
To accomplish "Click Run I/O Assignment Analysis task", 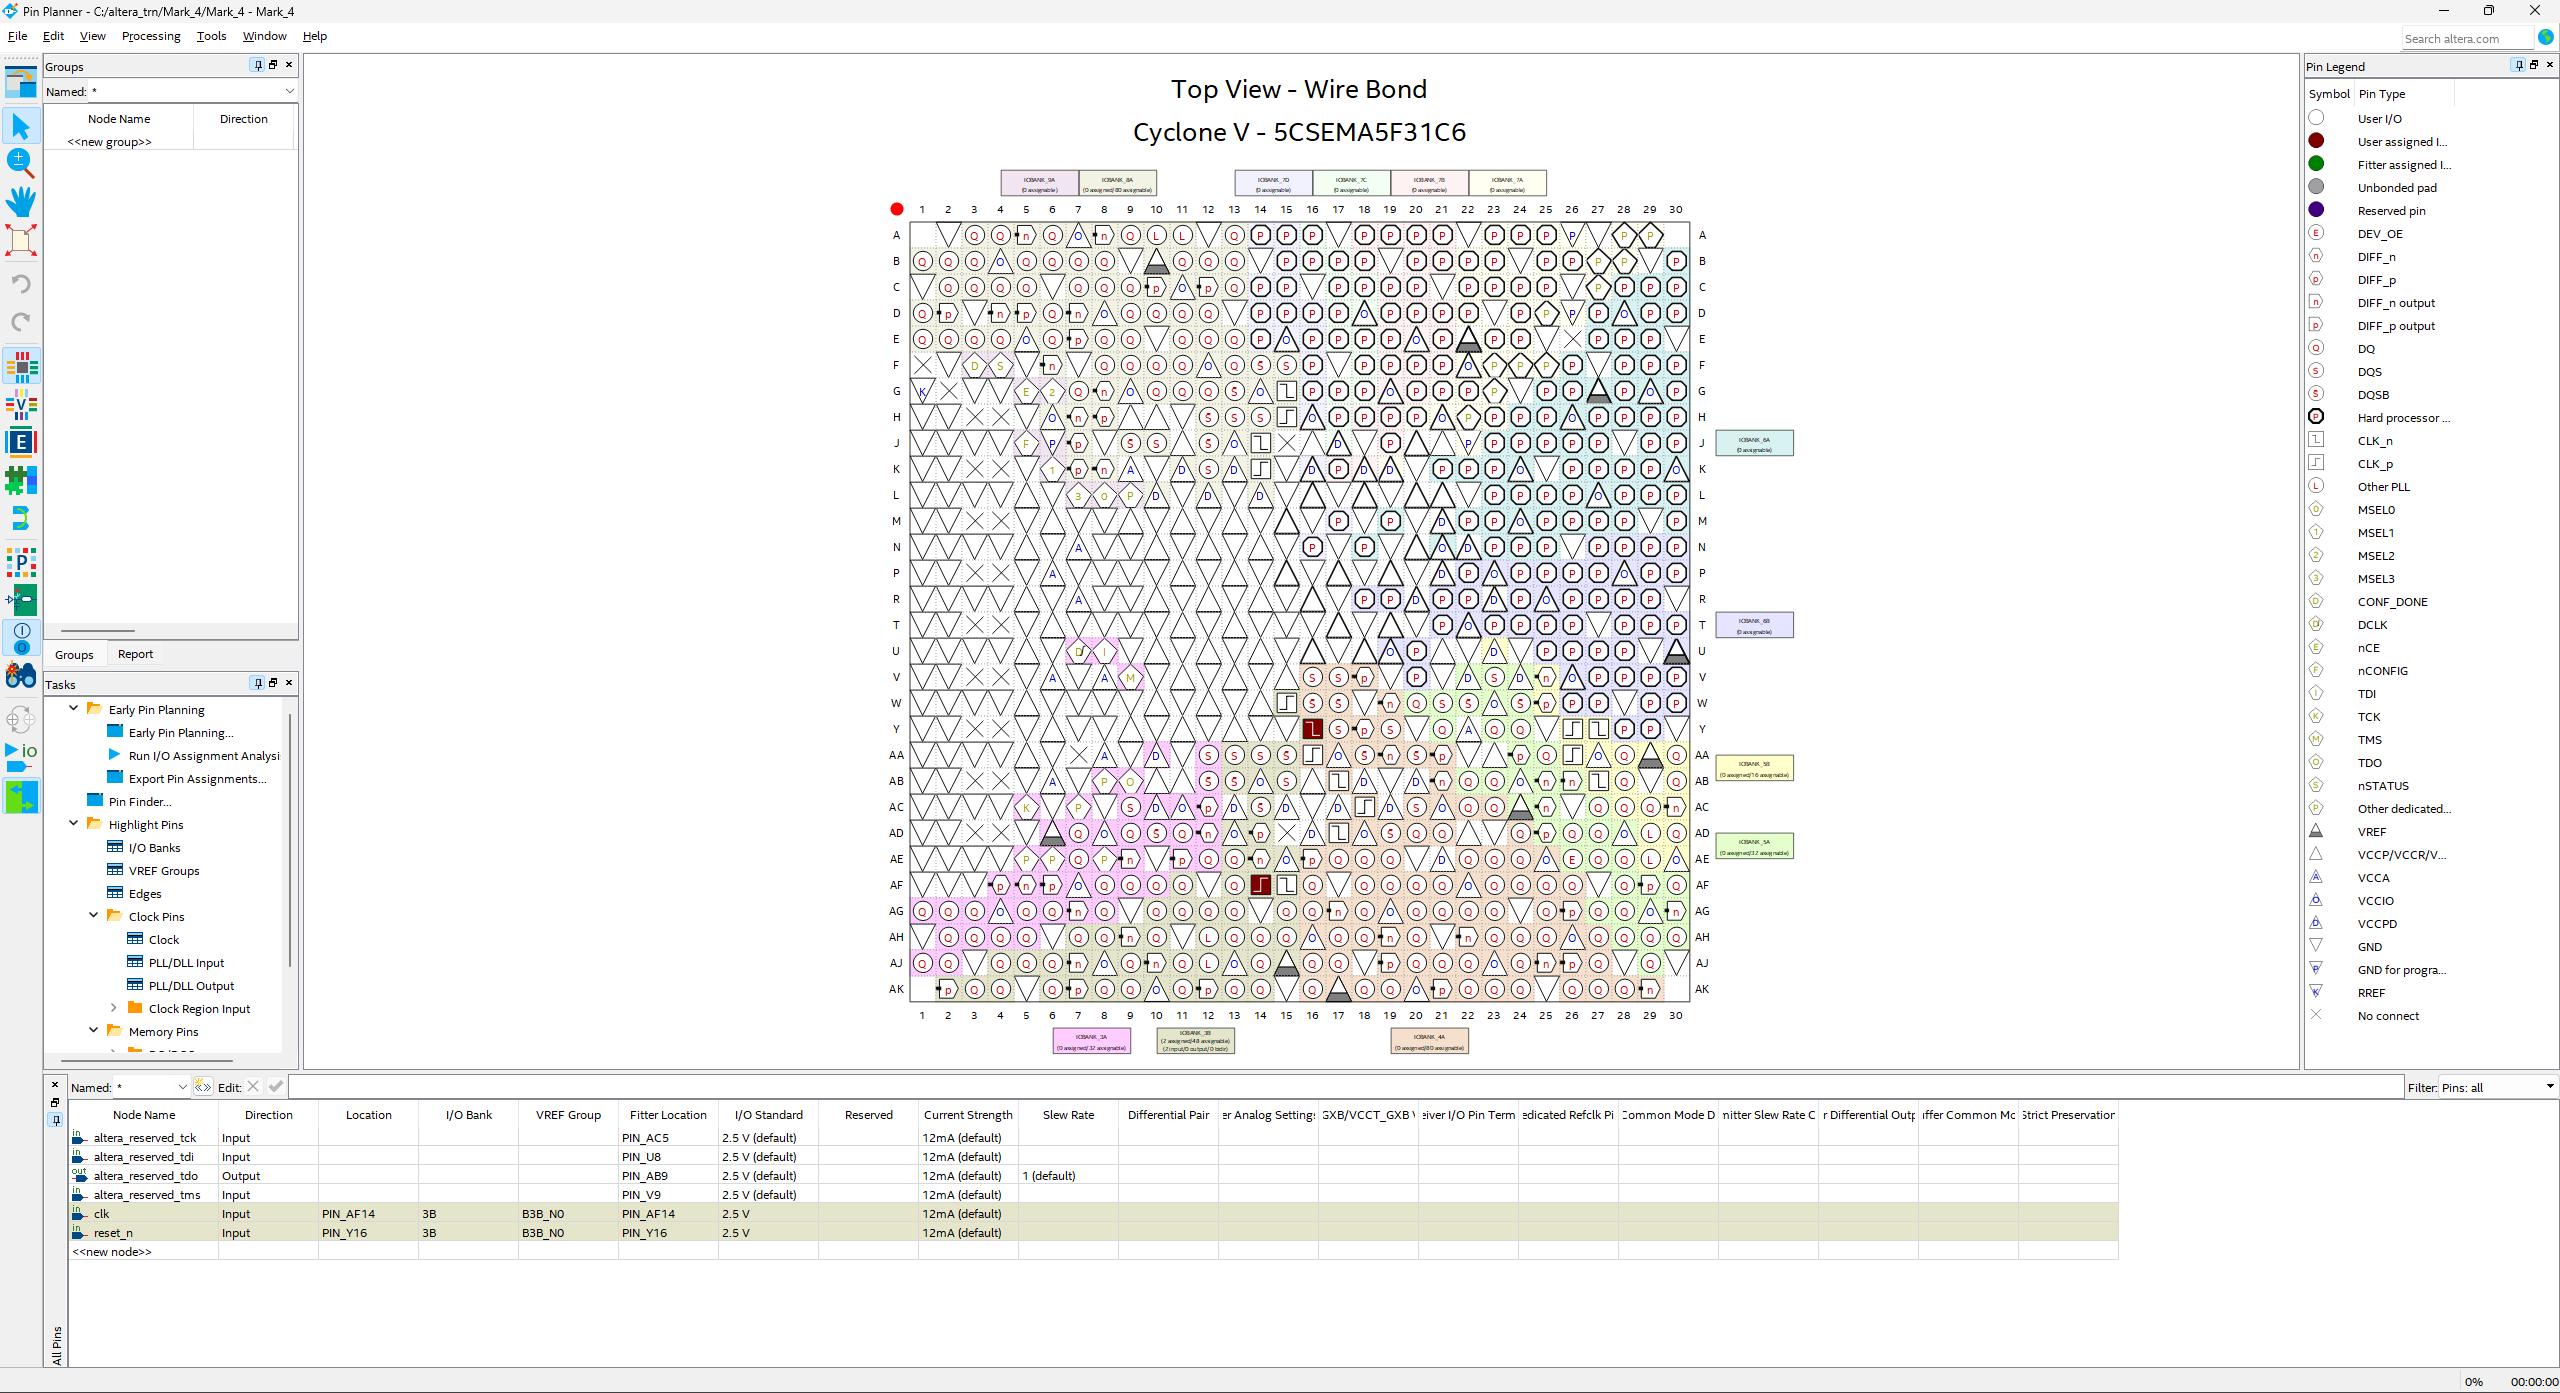I will [x=204, y=756].
